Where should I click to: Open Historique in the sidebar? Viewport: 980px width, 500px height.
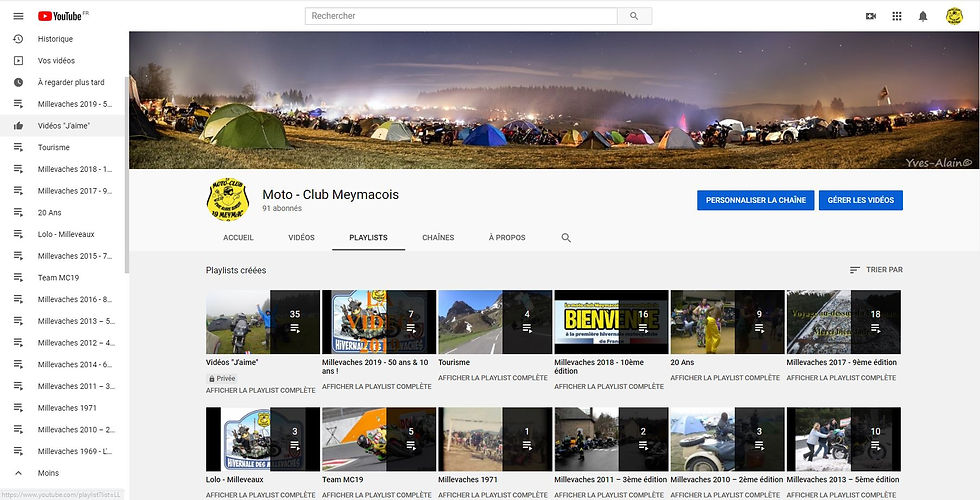coord(62,39)
